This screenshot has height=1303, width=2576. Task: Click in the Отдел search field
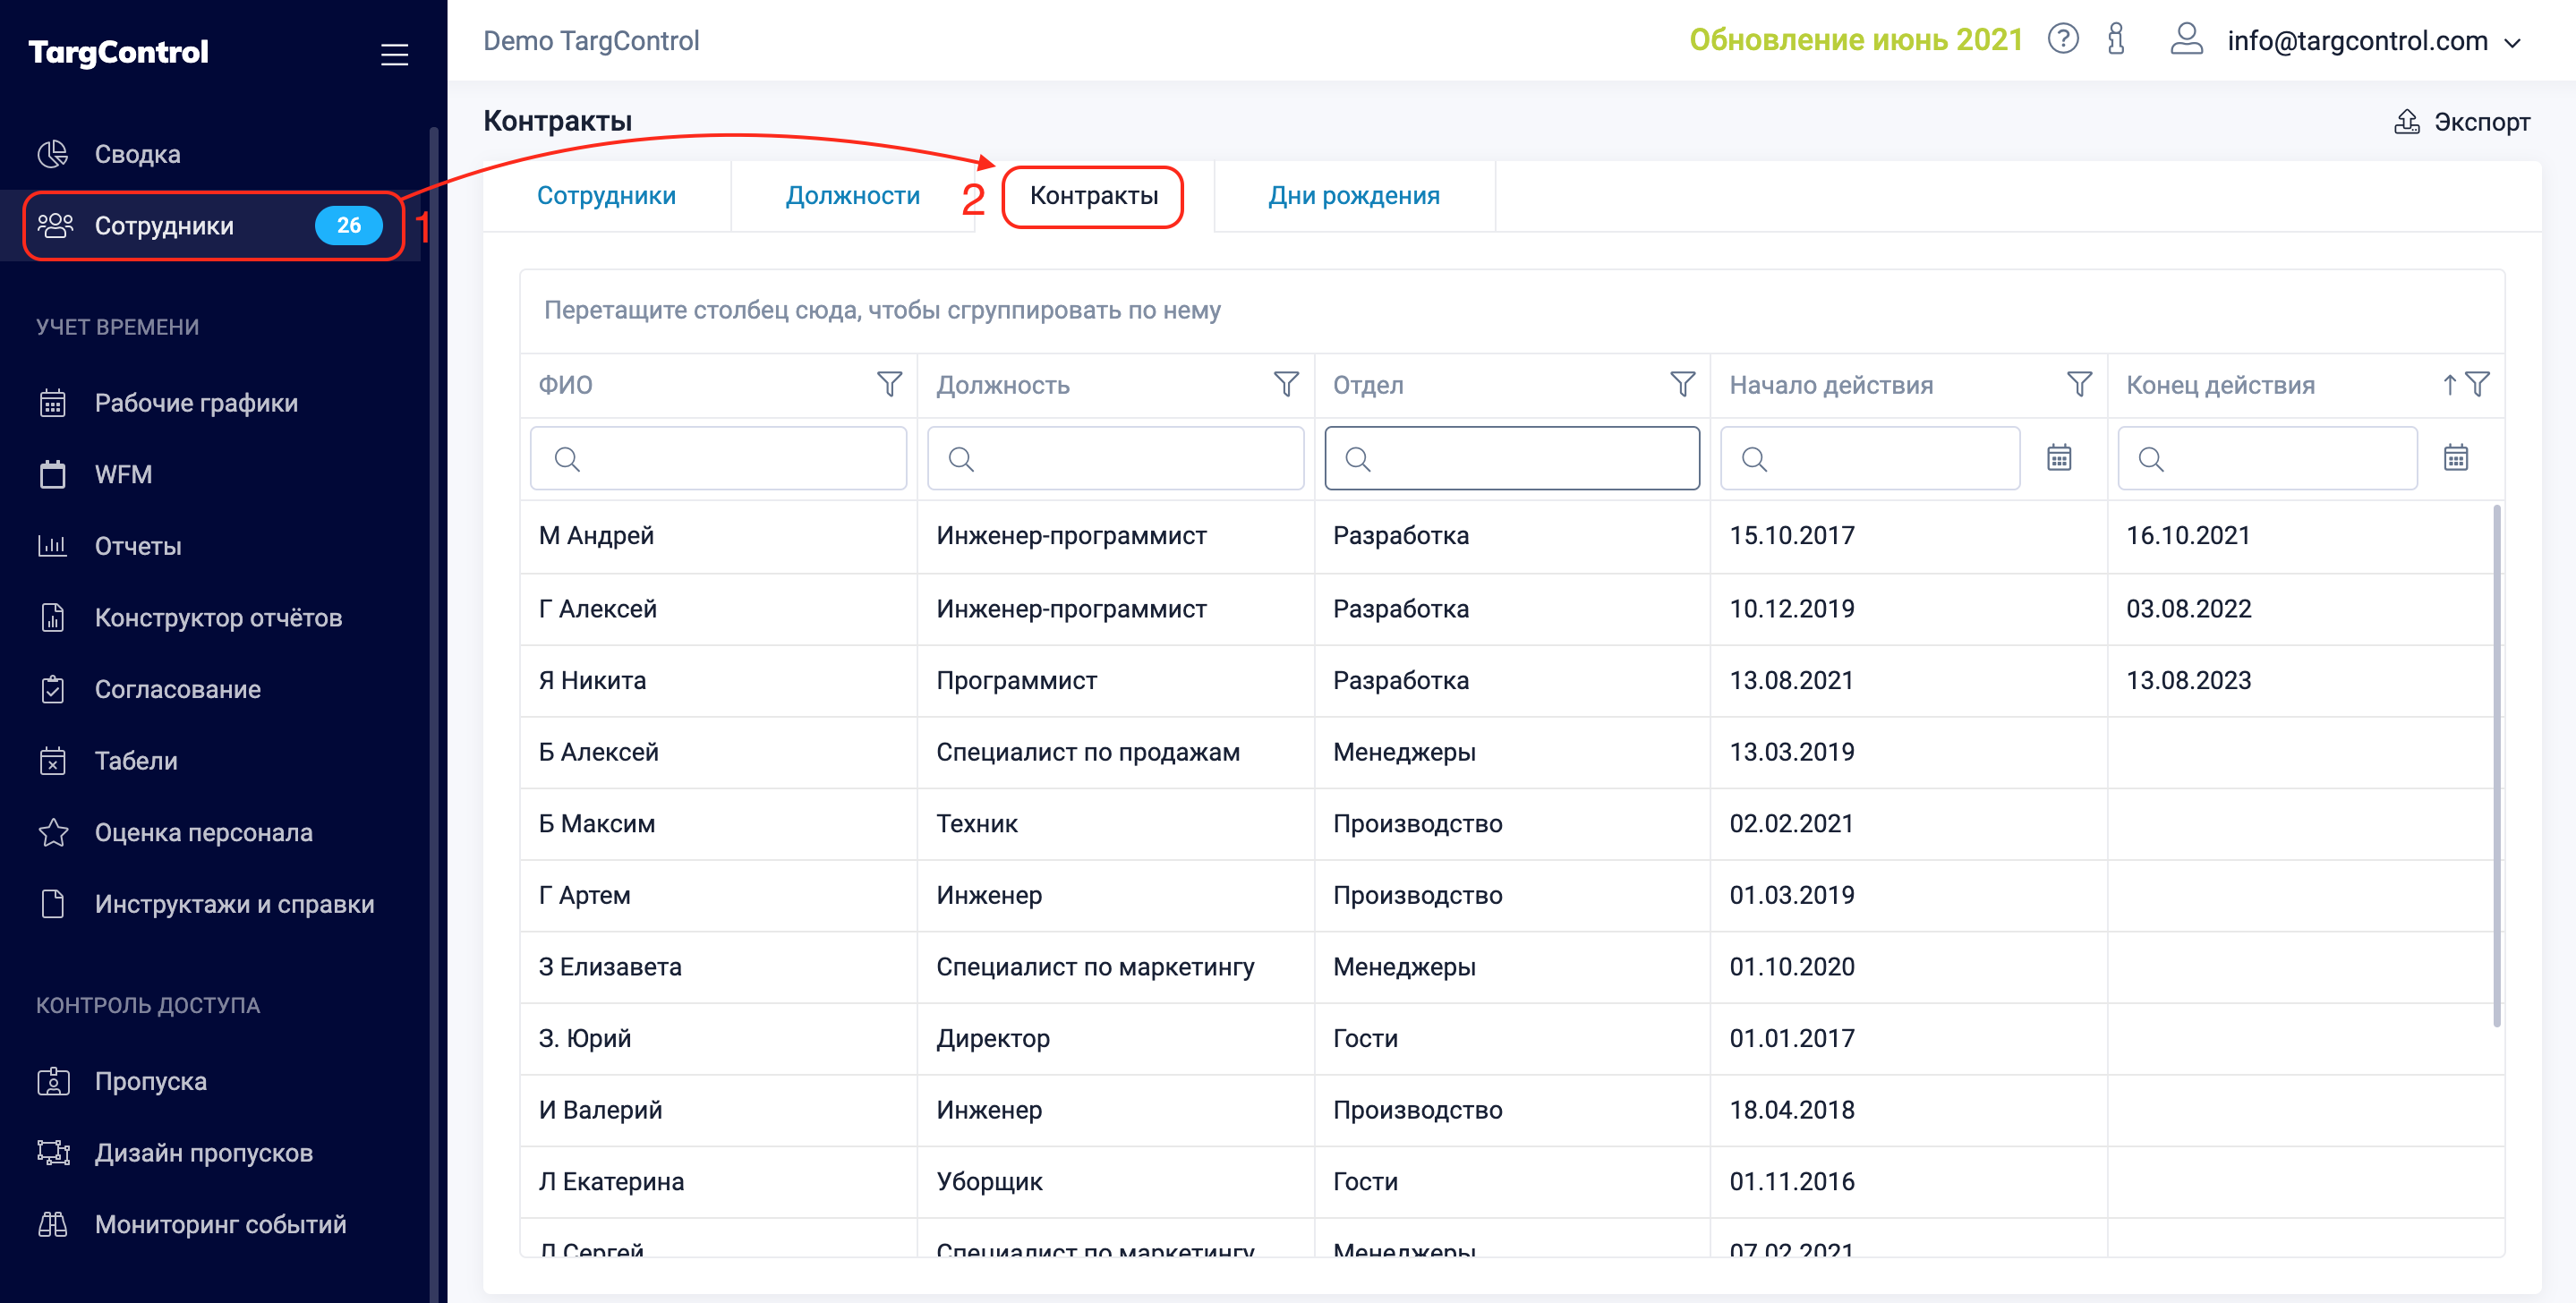(x=1512, y=458)
